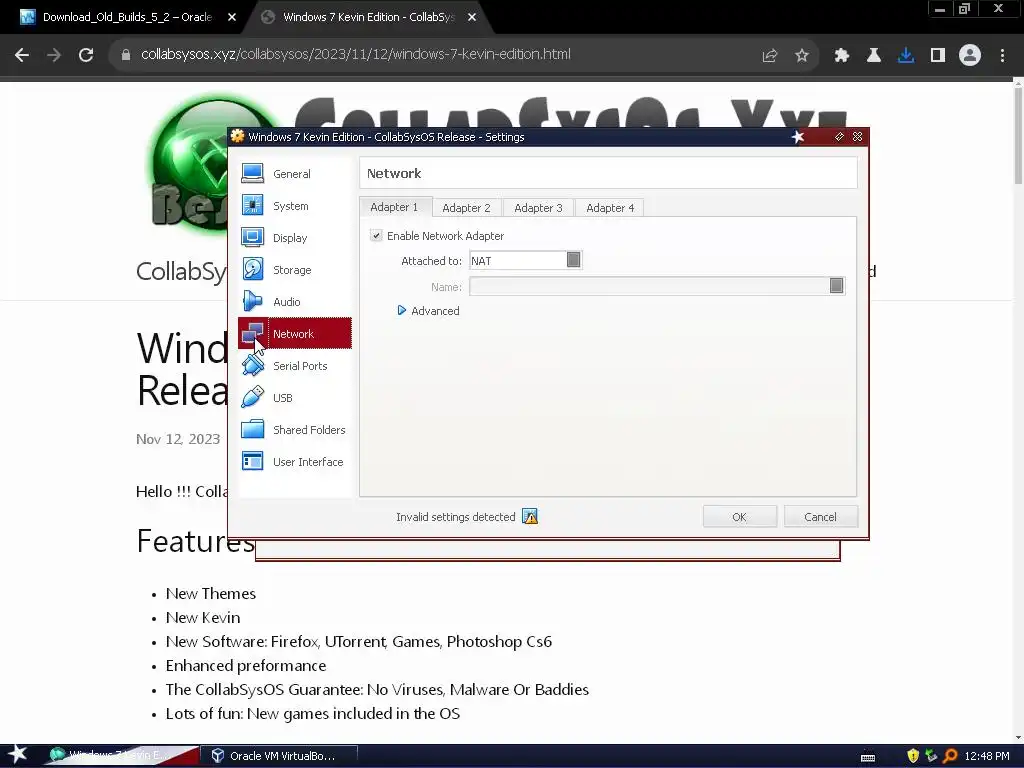
Task: Click the invalid settings warning icon
Action: coord(530,517)
